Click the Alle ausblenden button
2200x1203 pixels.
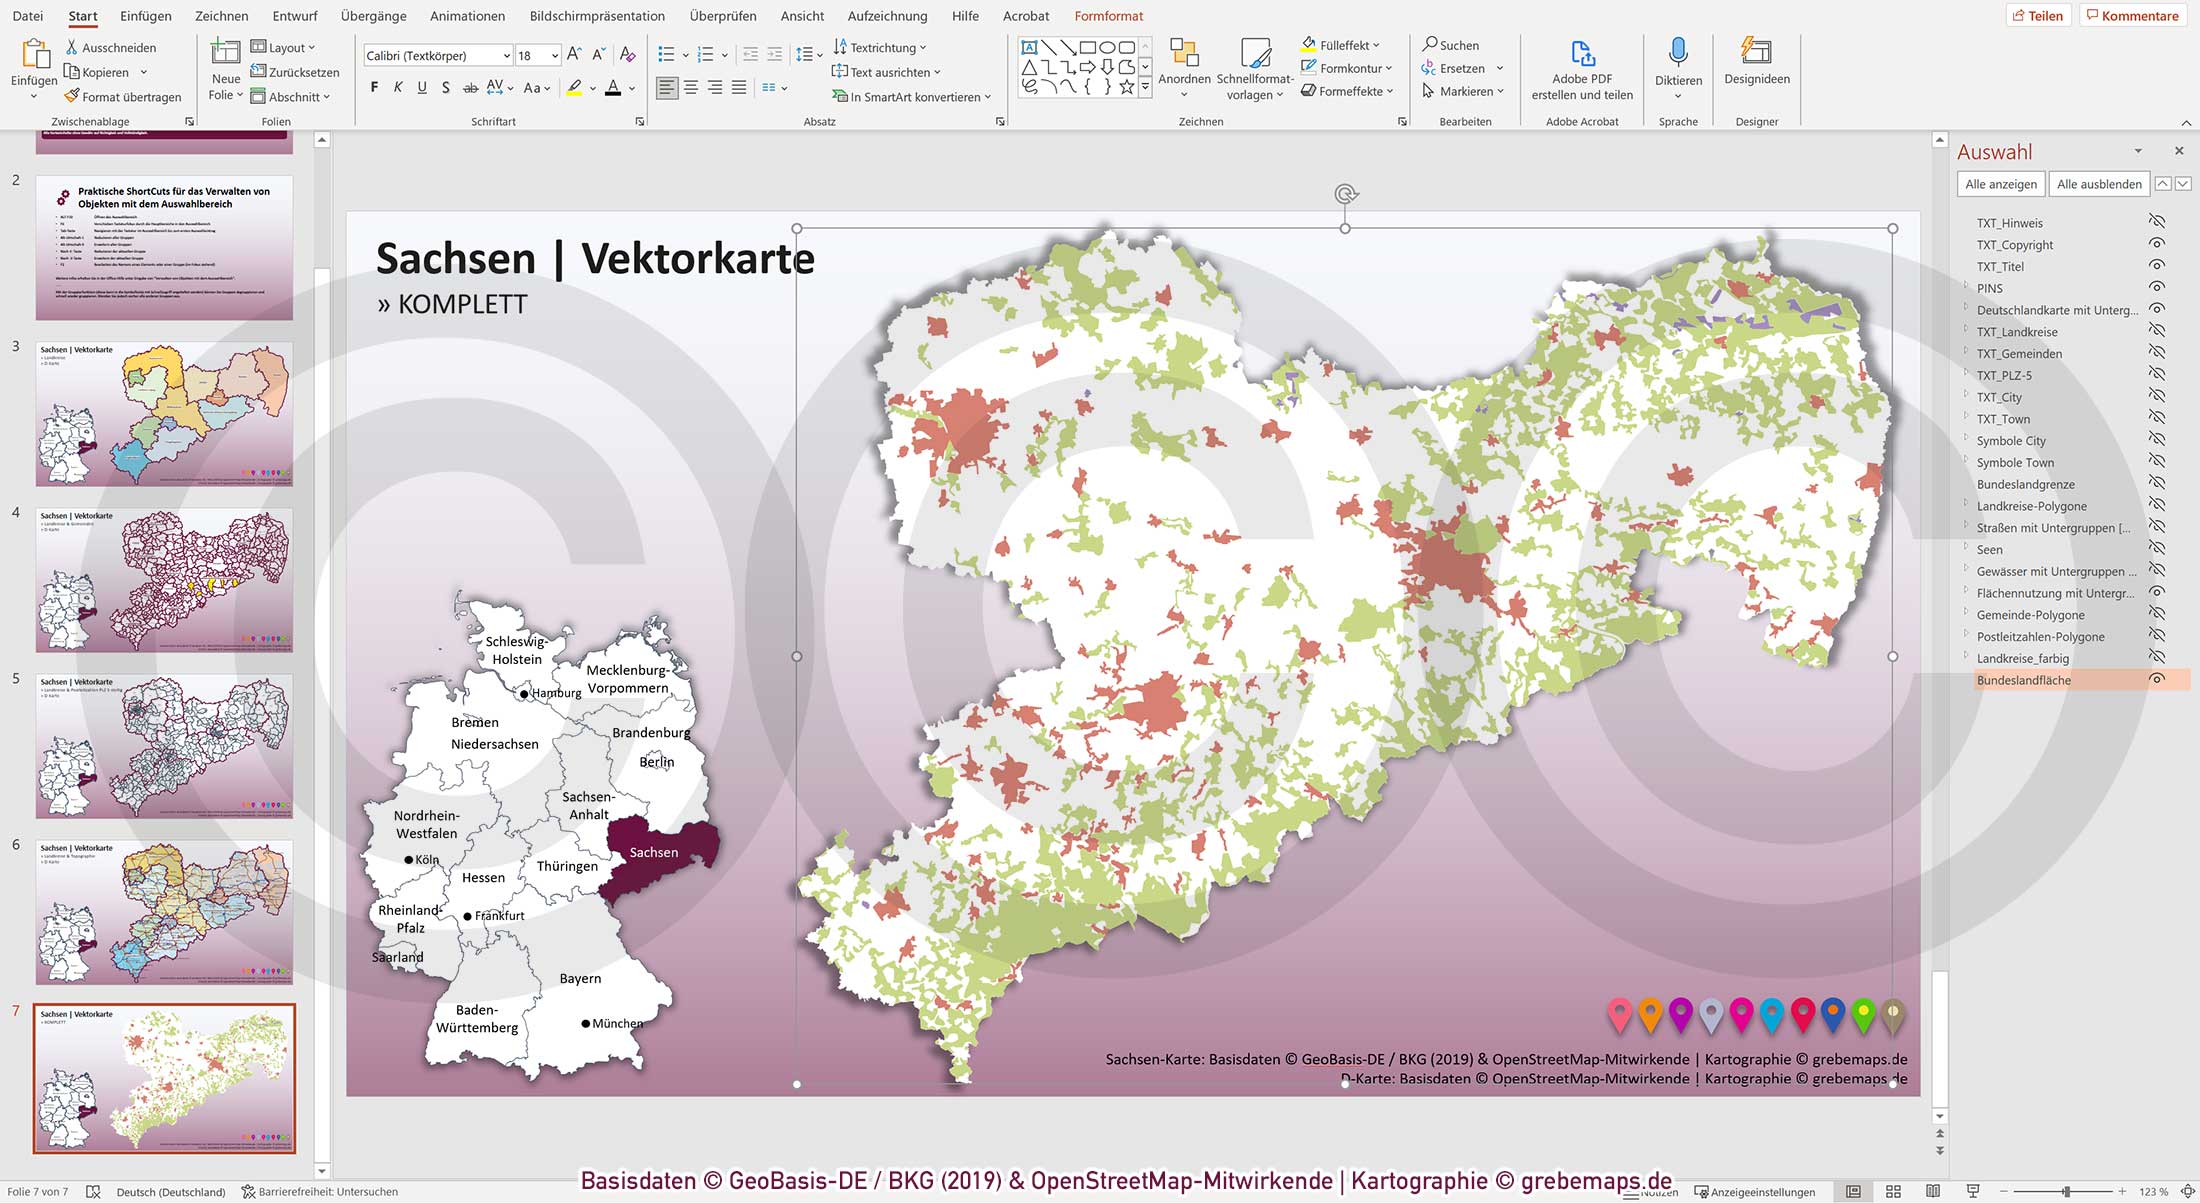click(2097, 183)
